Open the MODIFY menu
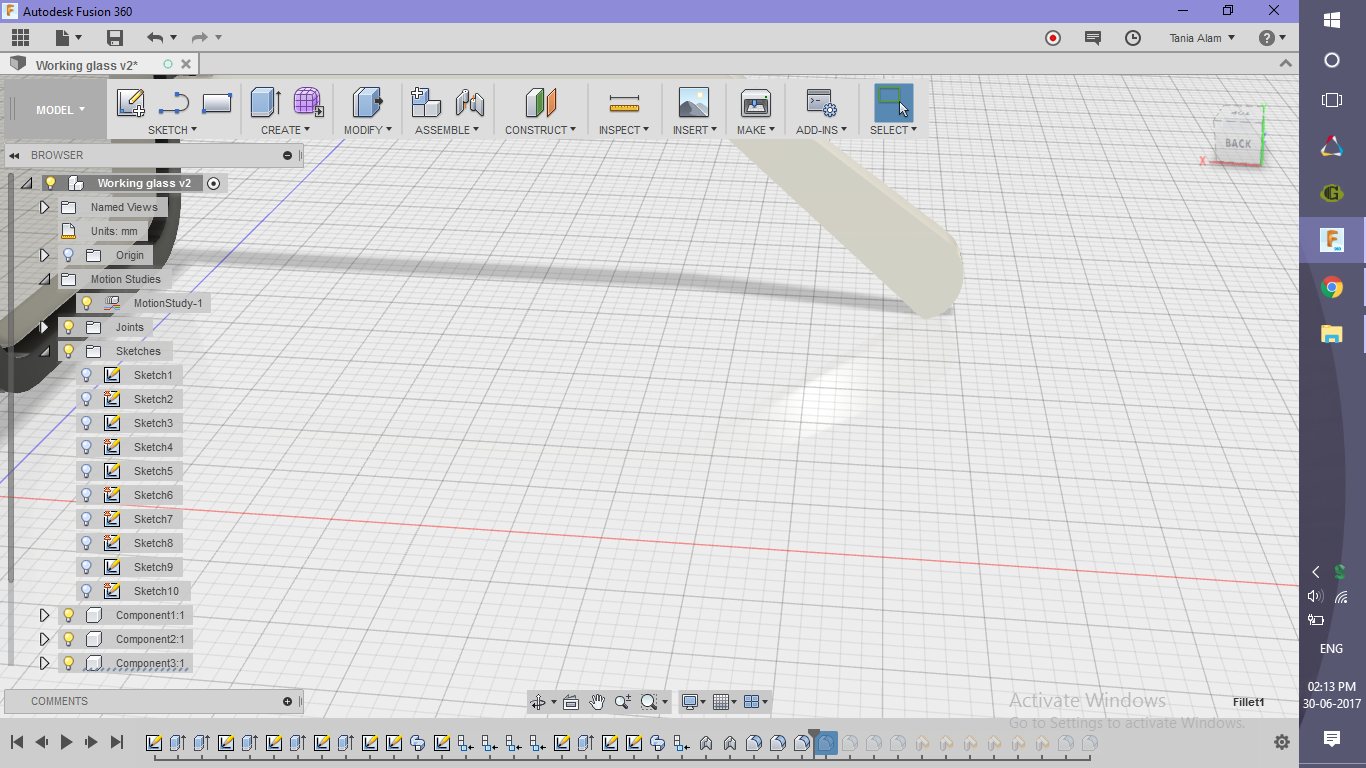Viewport: 1366px width, 768px height. 367,130
